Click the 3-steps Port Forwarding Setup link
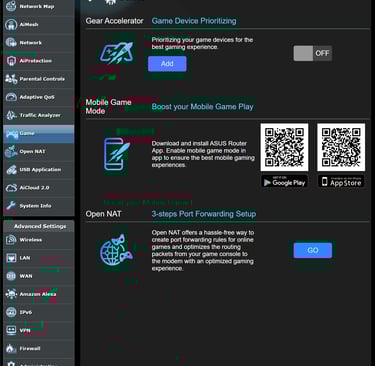The height and width of the screenshot is (366, 375). tap(204, 214)
